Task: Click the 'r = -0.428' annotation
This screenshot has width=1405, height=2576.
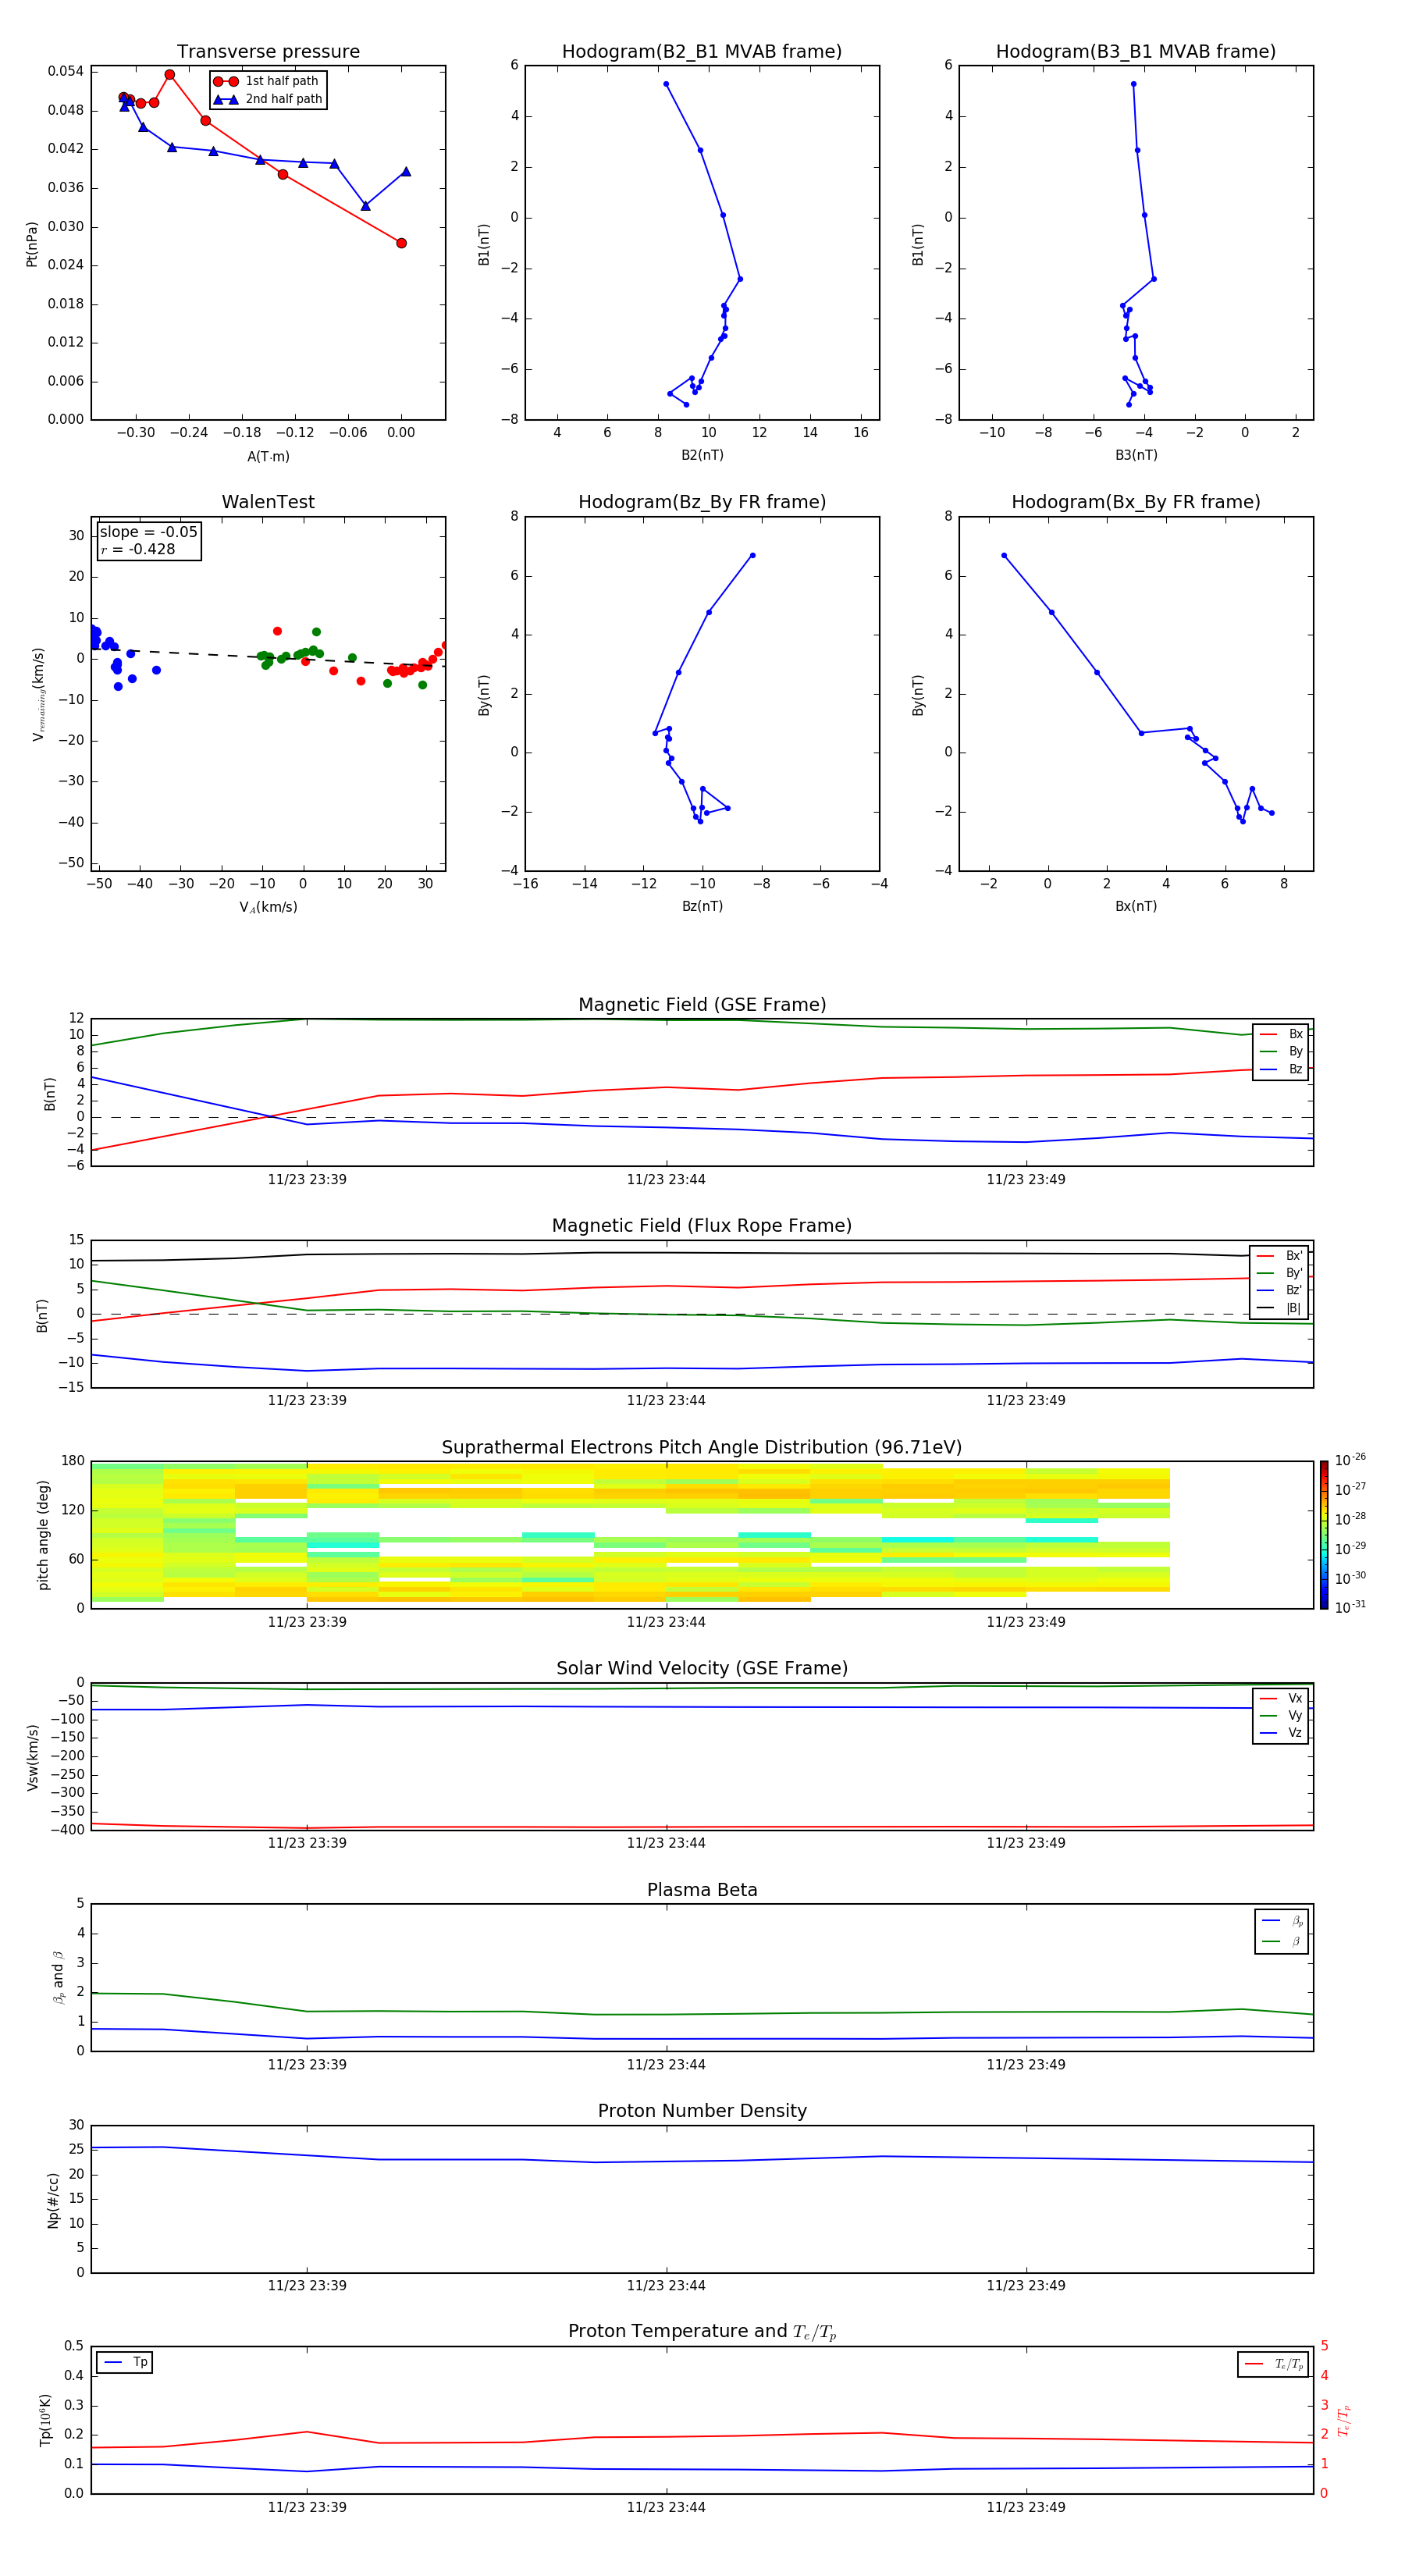Action: (x=138, y=549)
